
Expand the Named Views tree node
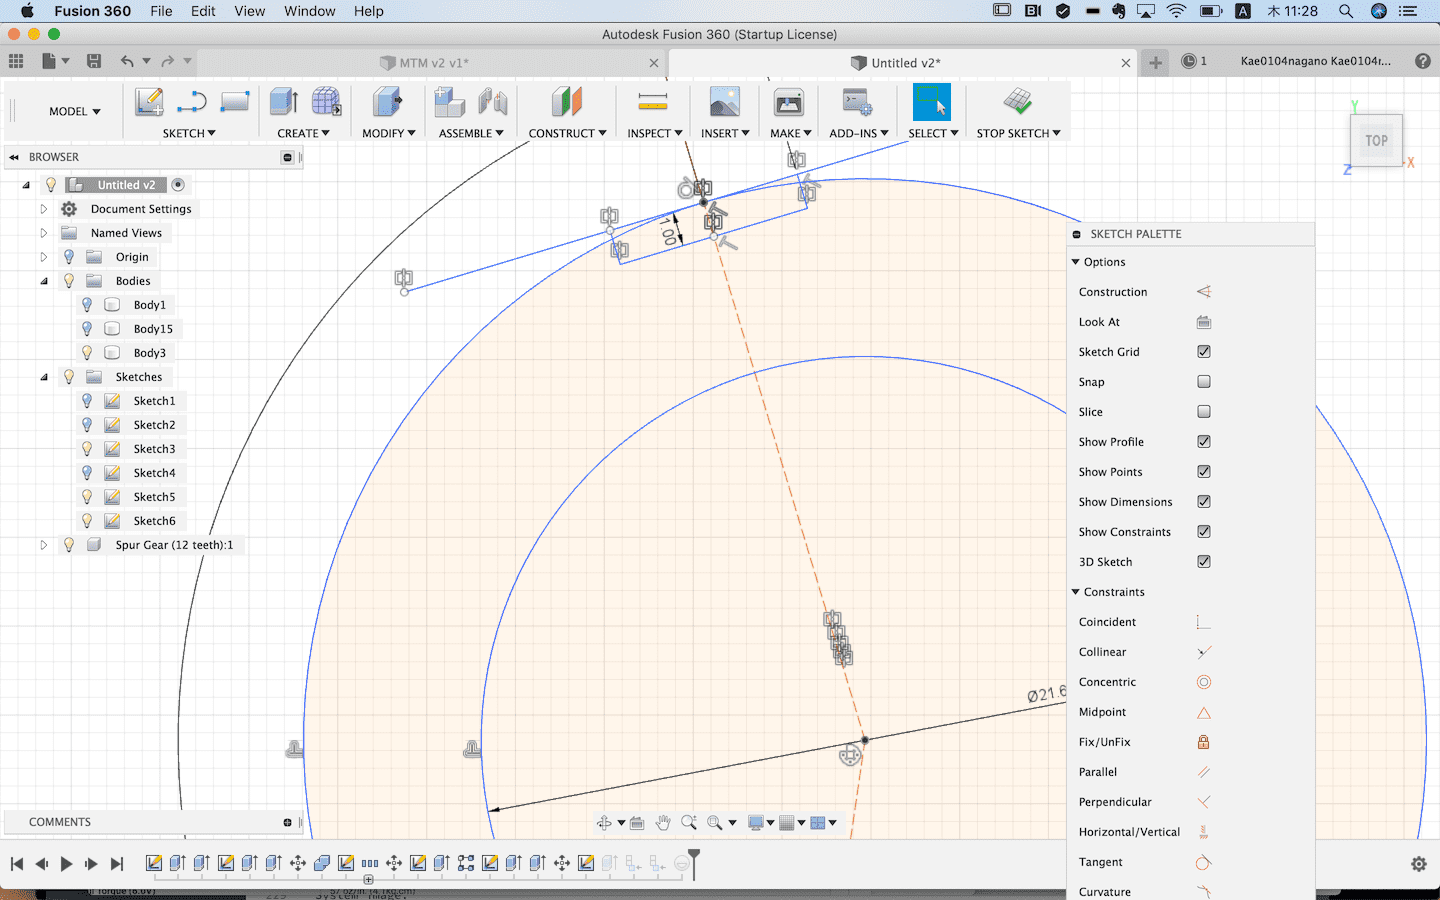point(44,233)
